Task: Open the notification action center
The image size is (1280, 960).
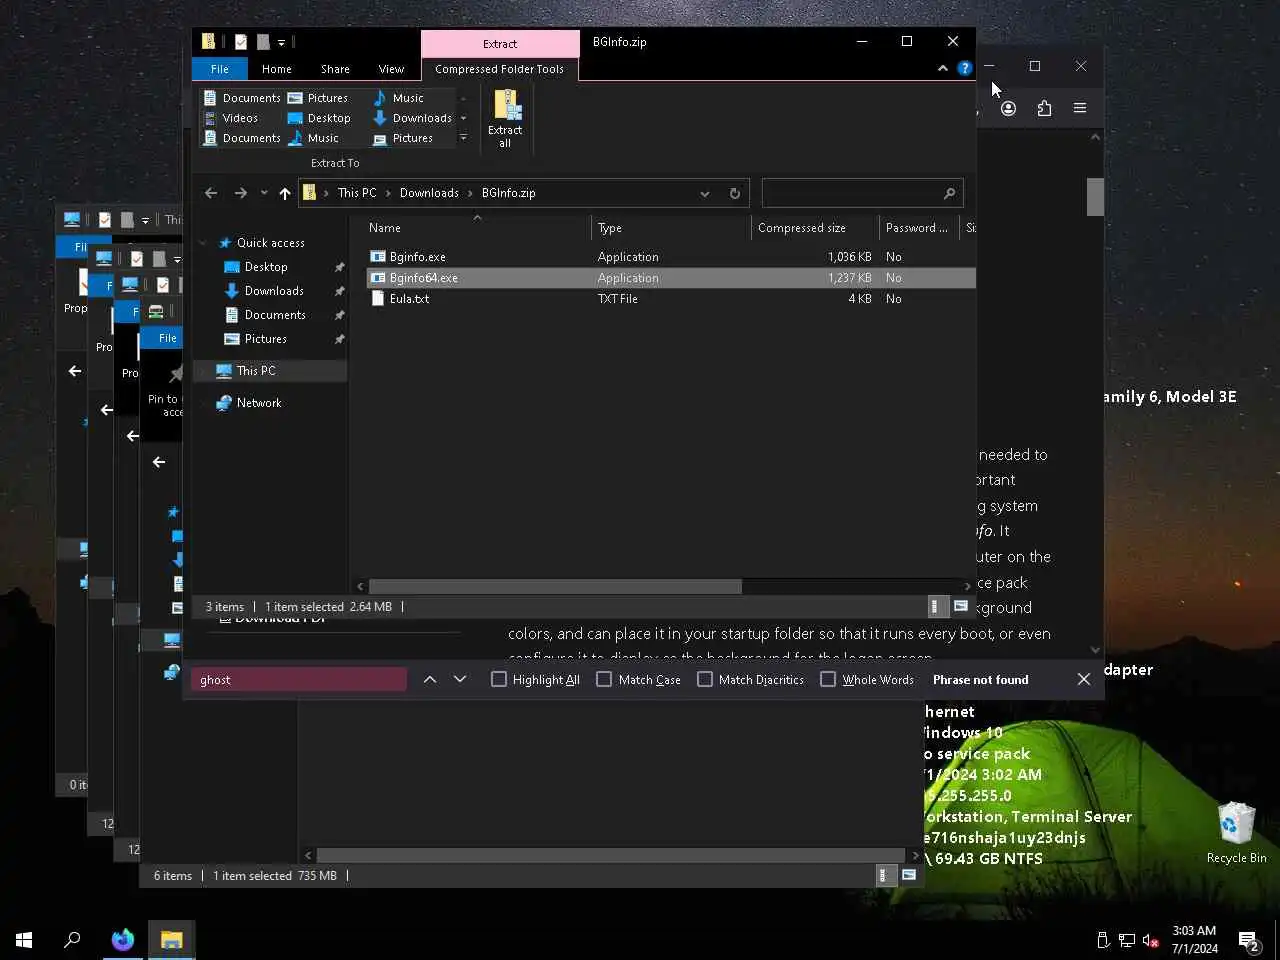Action: (1249, 940)
